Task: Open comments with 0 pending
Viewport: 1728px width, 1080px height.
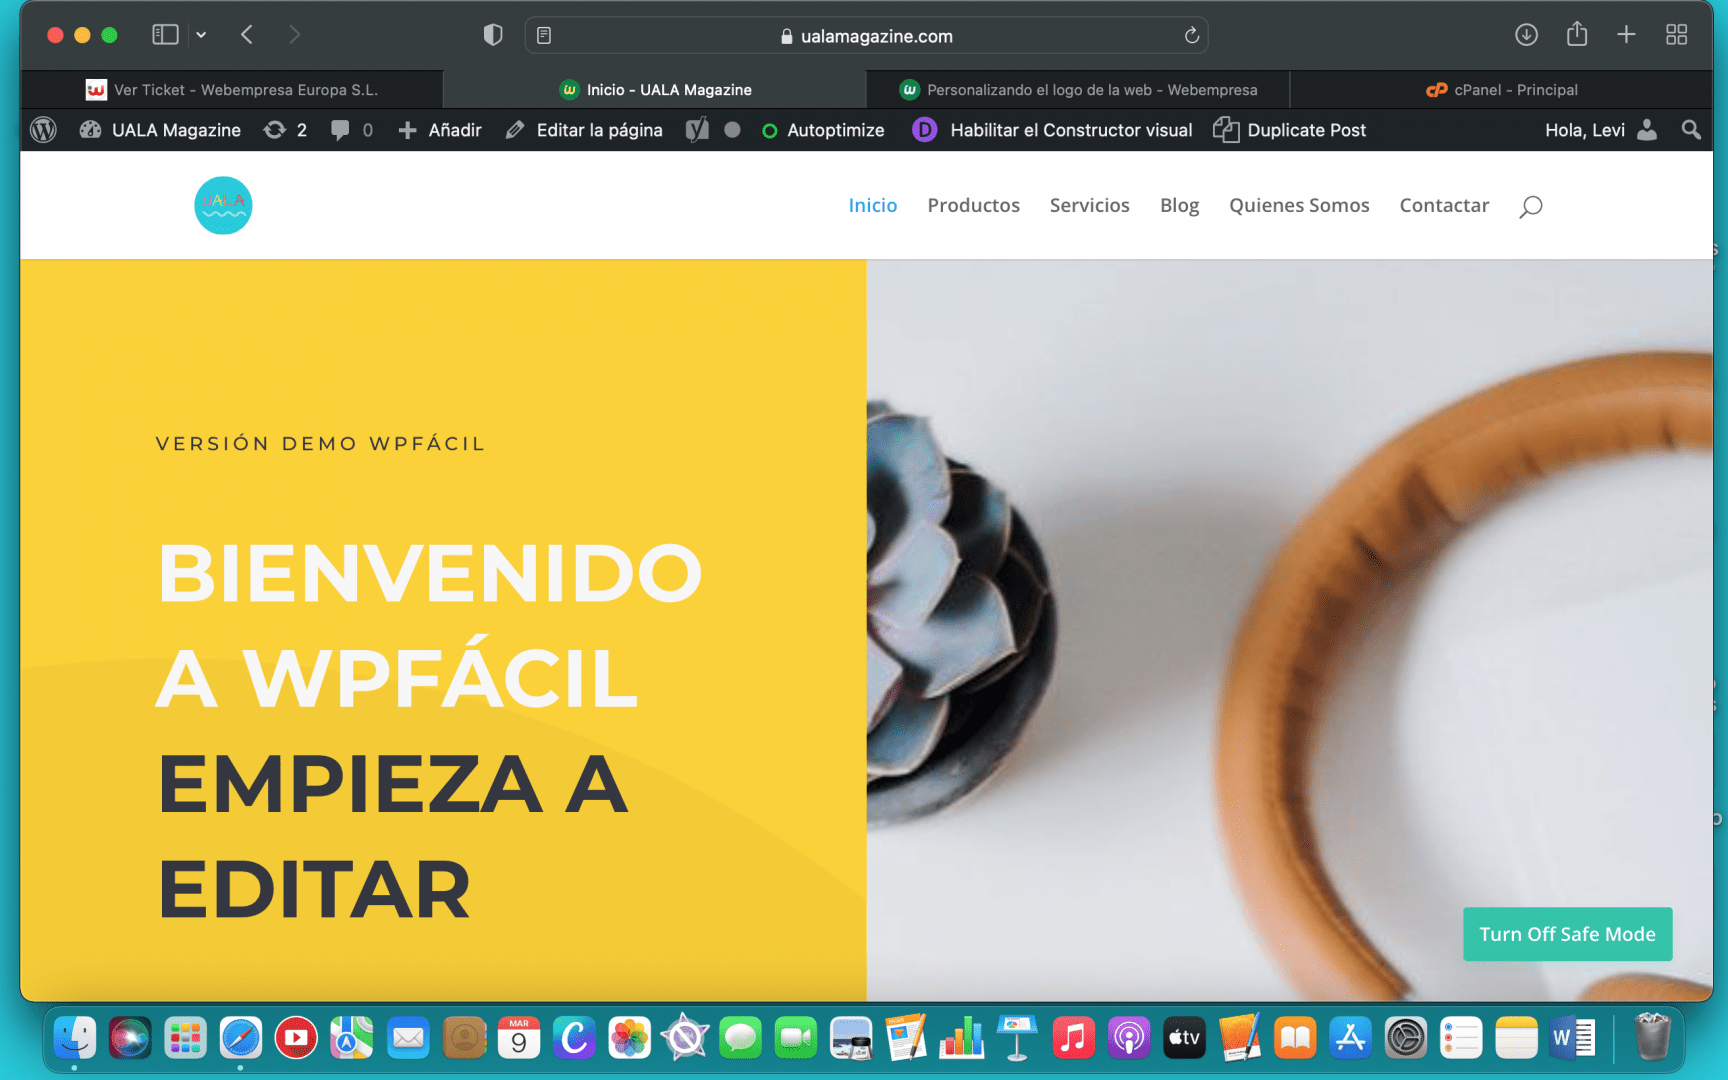Action: 352,130
